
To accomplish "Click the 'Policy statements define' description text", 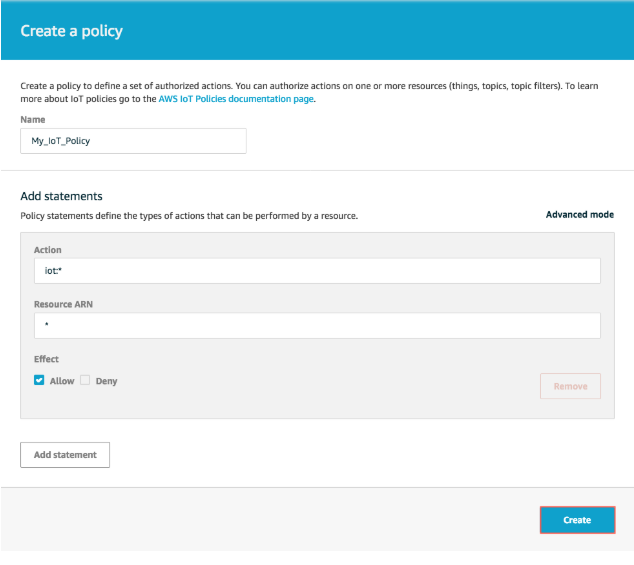I will coord(189,215).
